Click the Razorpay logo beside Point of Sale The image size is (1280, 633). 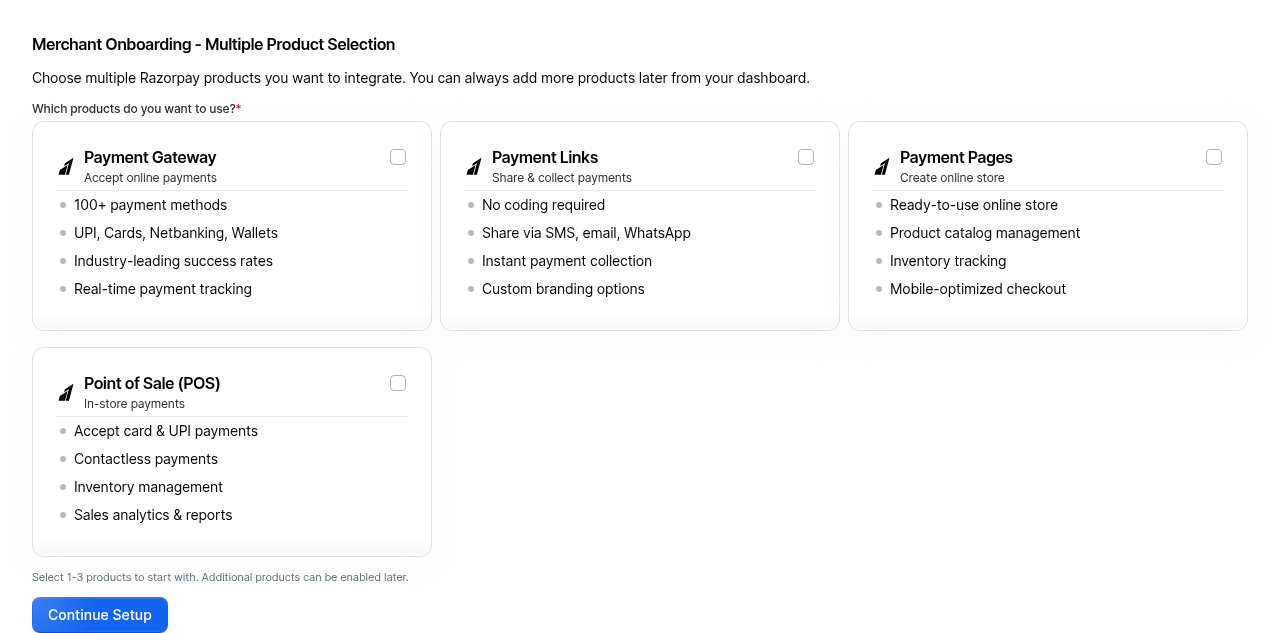point(66,393)
